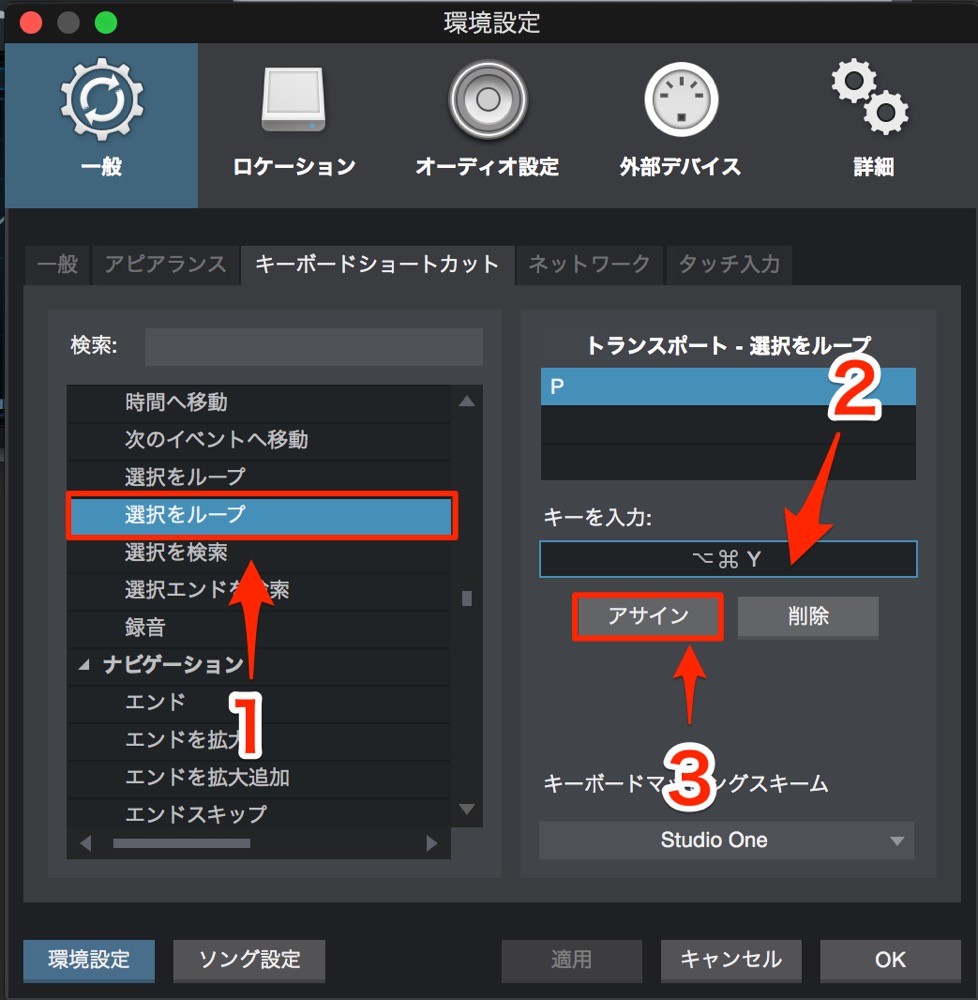This screenshot has height=1000, width=978.
Task: Click the command list vertical scrollbar thumb
Action: click(x=467, y=598)
